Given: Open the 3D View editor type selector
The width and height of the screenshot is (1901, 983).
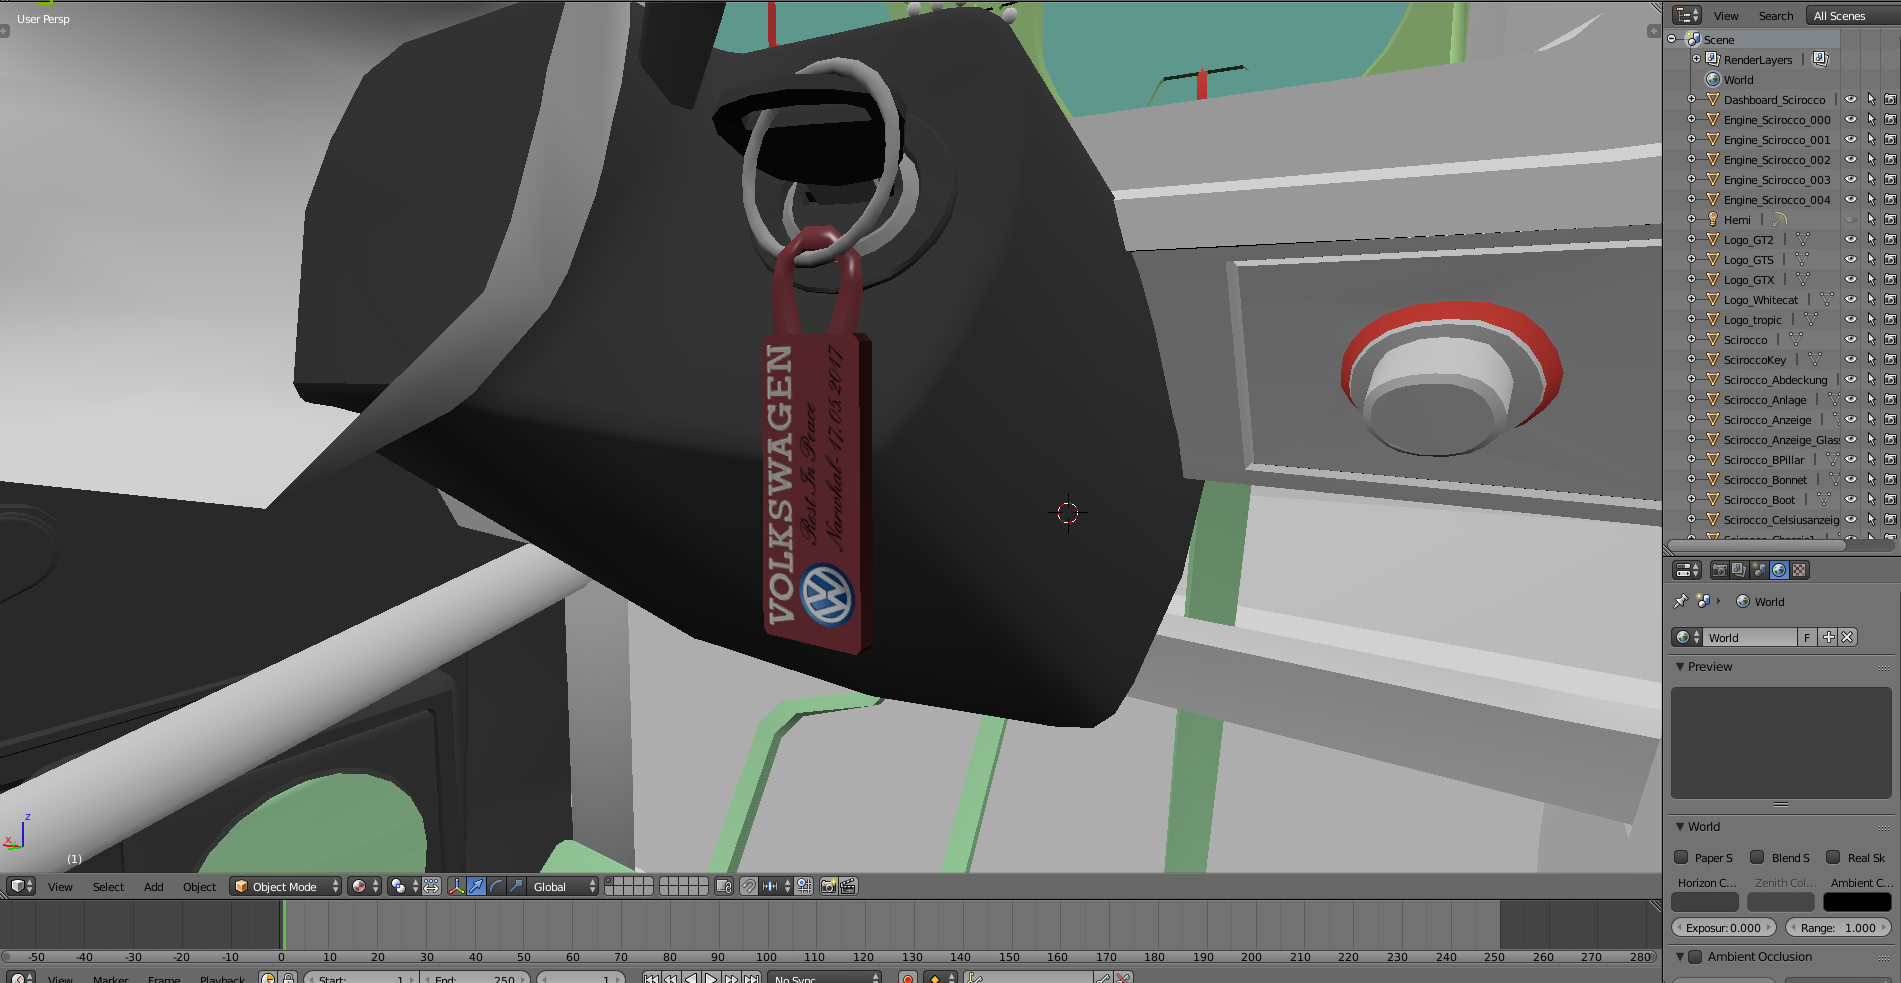Looking at the screenshot, I should point(21,886).
